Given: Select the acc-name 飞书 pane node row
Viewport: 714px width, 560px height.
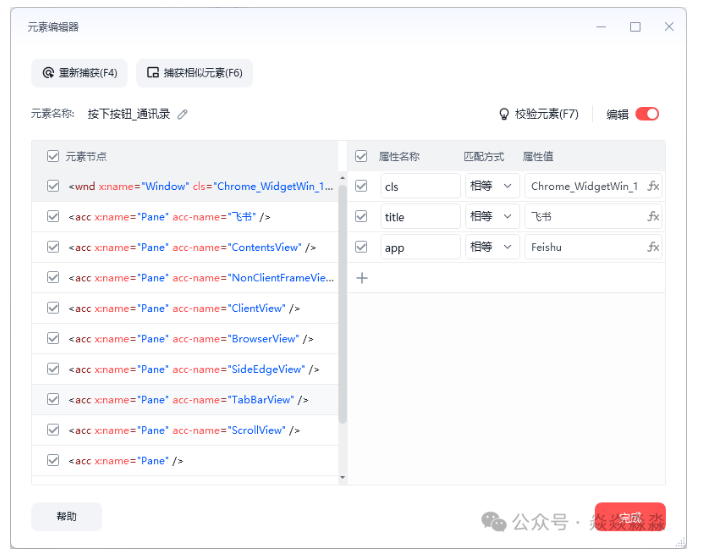Looking at the screenshot, I should point(185,217).
